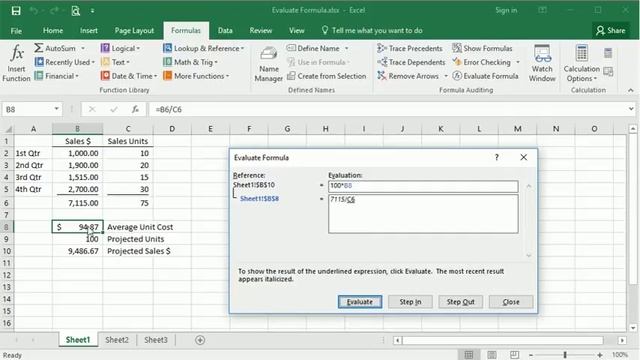Click Create from Selection
Screen dimensions: 640x360
327,76
